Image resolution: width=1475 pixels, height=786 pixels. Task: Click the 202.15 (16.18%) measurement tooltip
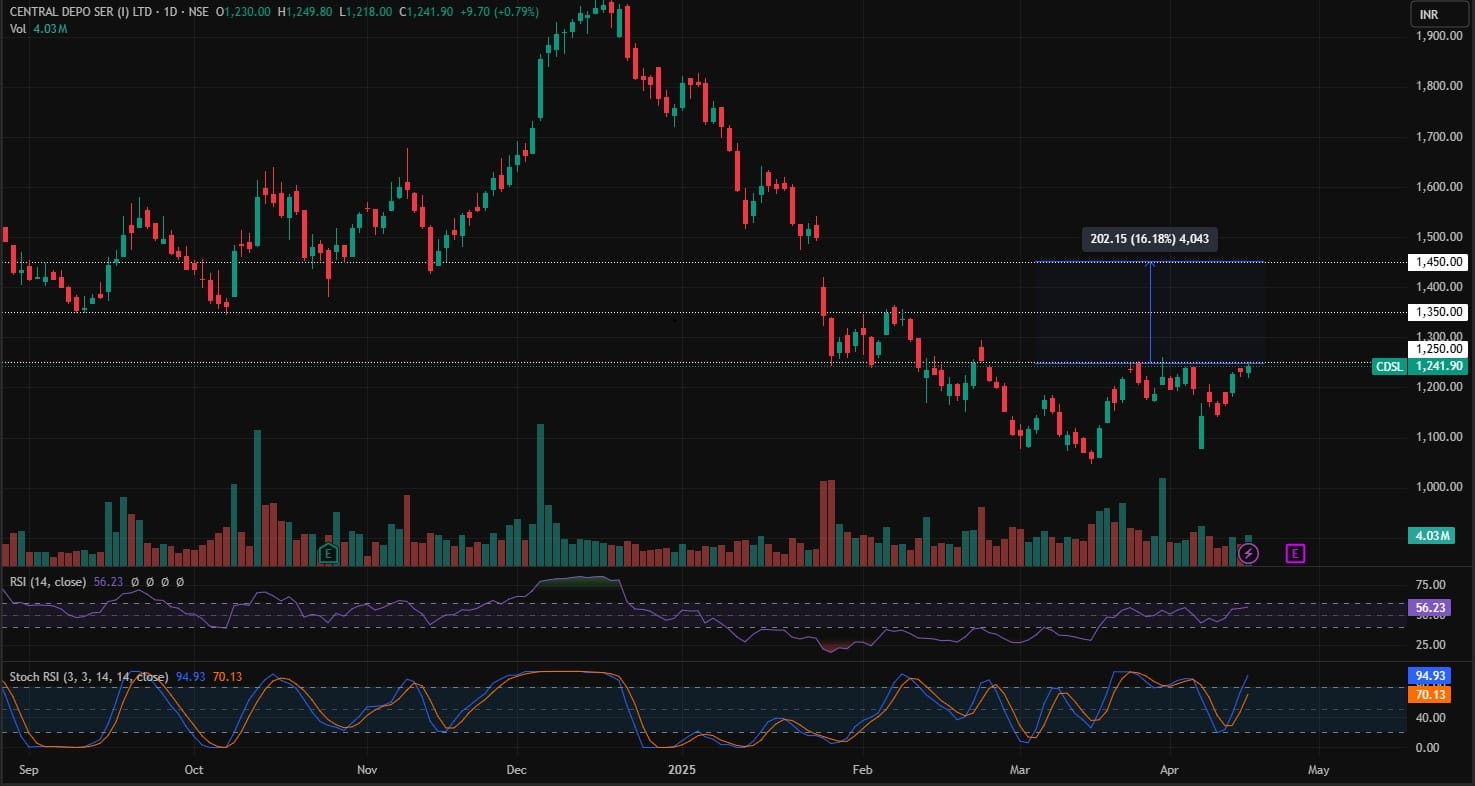[1150, 240]
